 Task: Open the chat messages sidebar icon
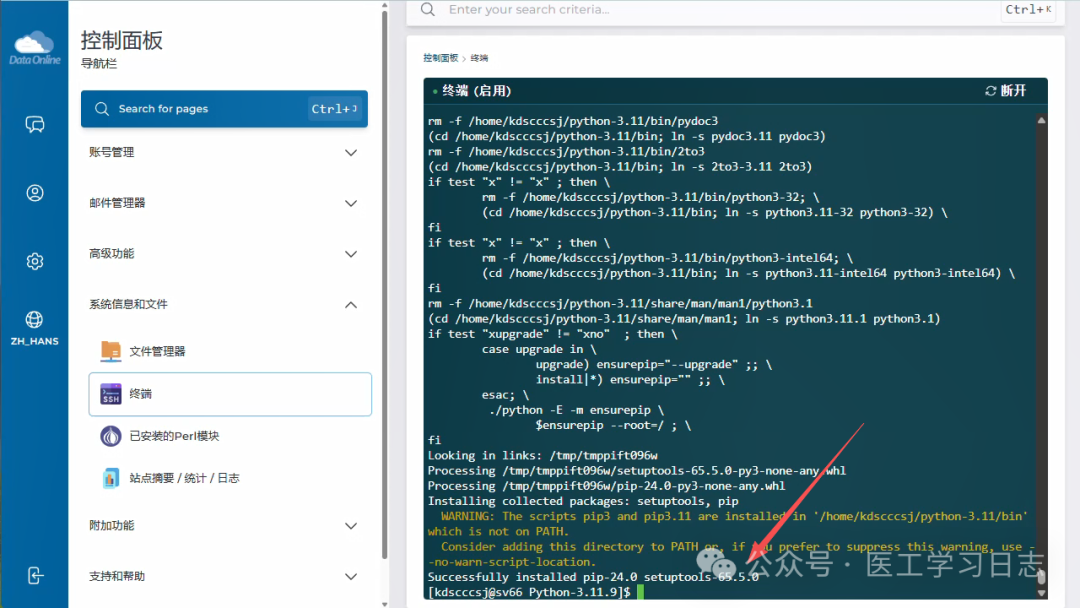(35, 124)
